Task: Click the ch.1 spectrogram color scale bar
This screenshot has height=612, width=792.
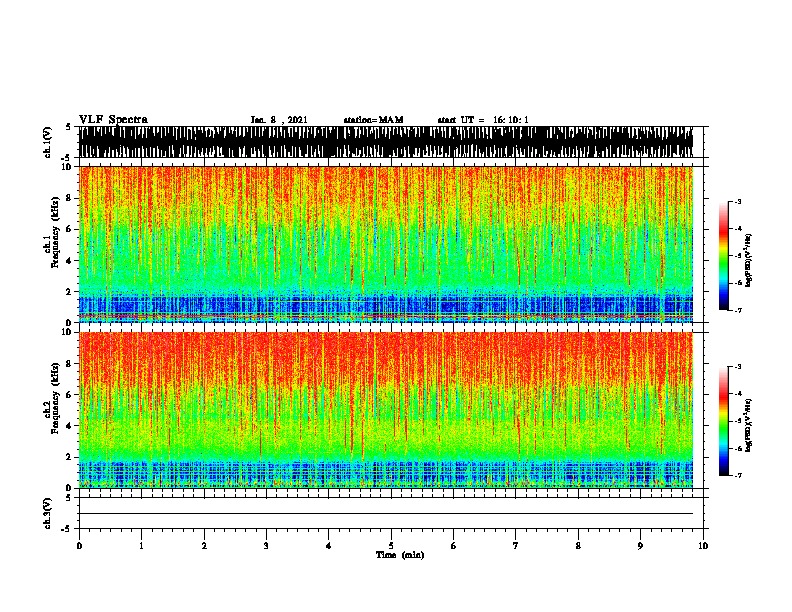Action: click(724, 256)
